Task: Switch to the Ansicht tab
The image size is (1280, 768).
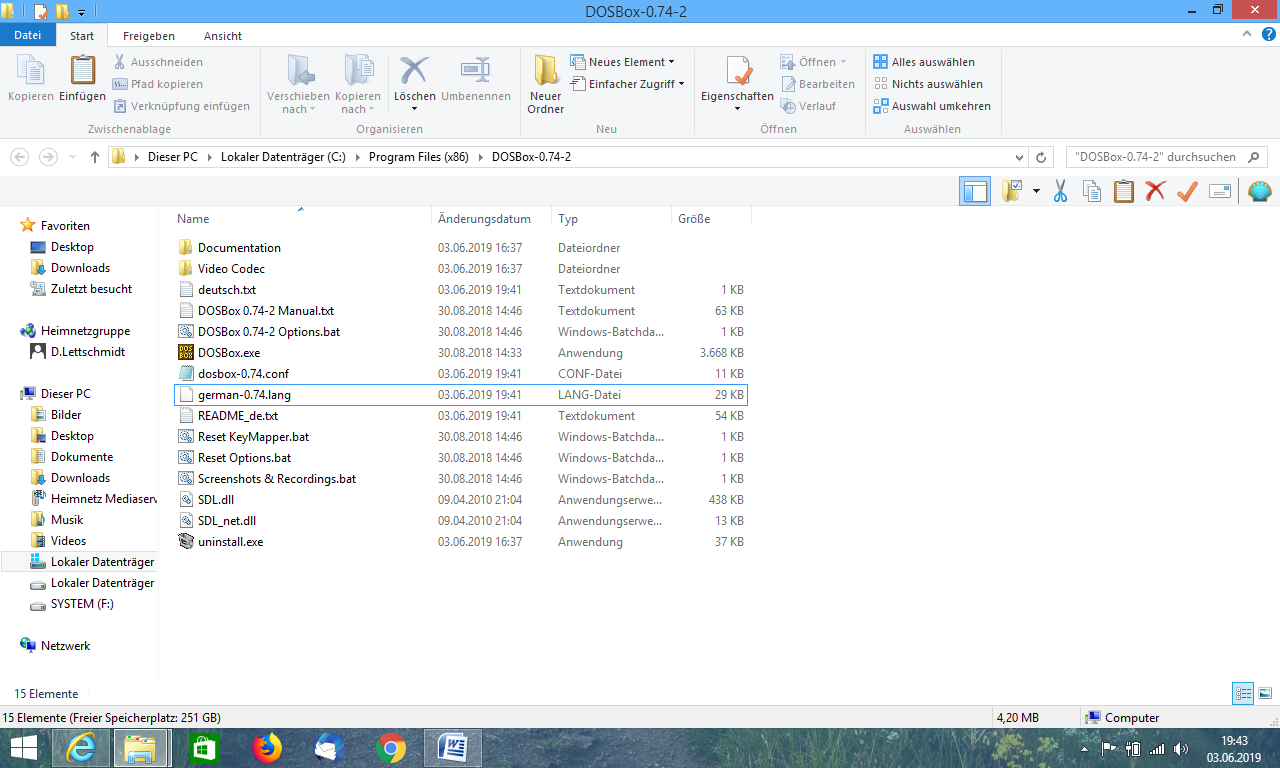Action: point(223,35)
